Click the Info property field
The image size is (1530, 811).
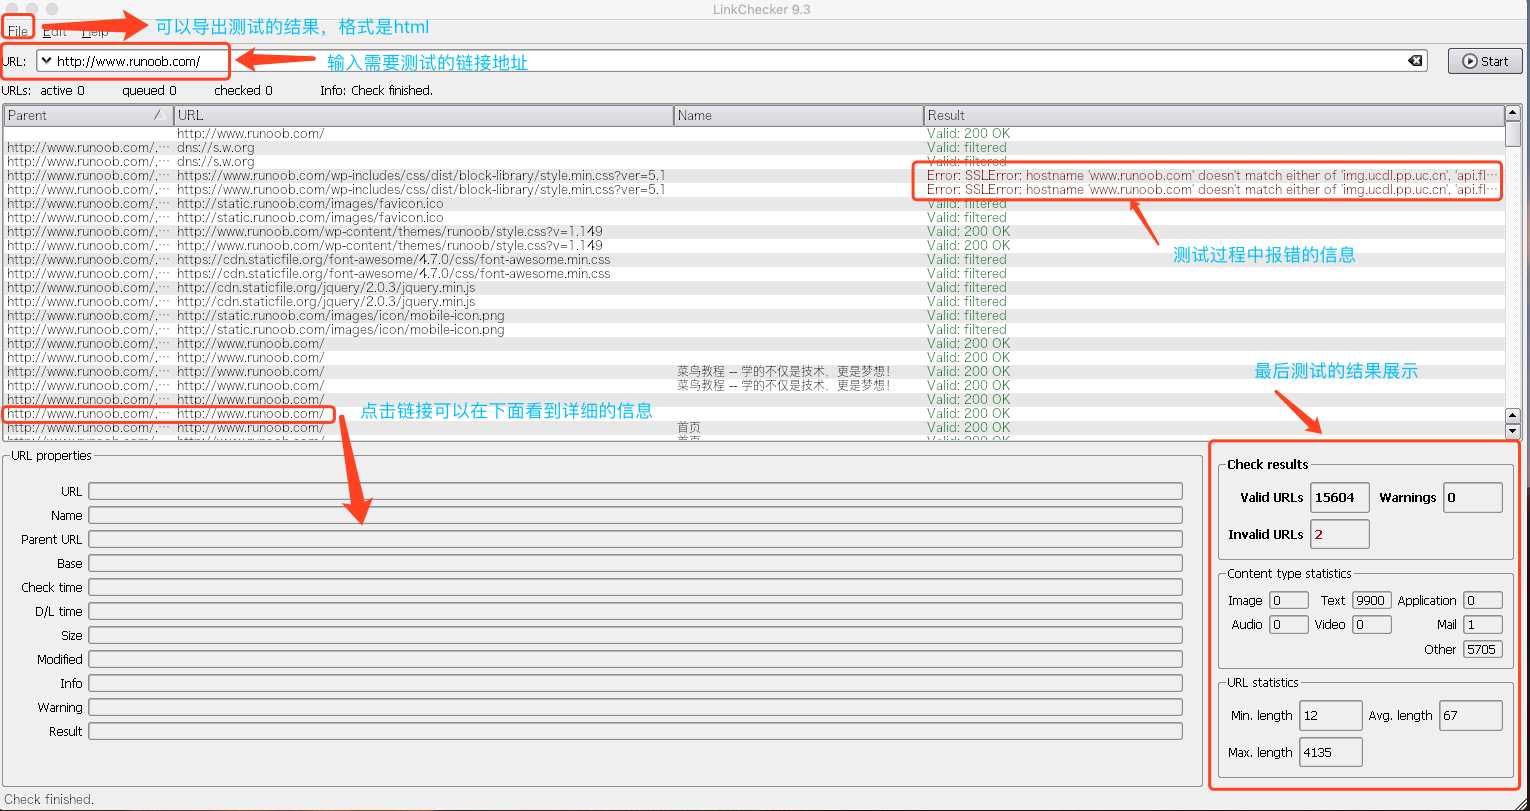point(635,683)
